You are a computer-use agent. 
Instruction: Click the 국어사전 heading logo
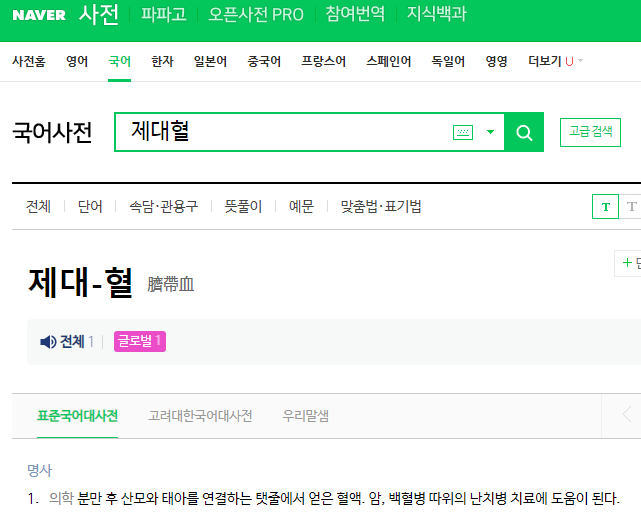click(x=52, y=132)
